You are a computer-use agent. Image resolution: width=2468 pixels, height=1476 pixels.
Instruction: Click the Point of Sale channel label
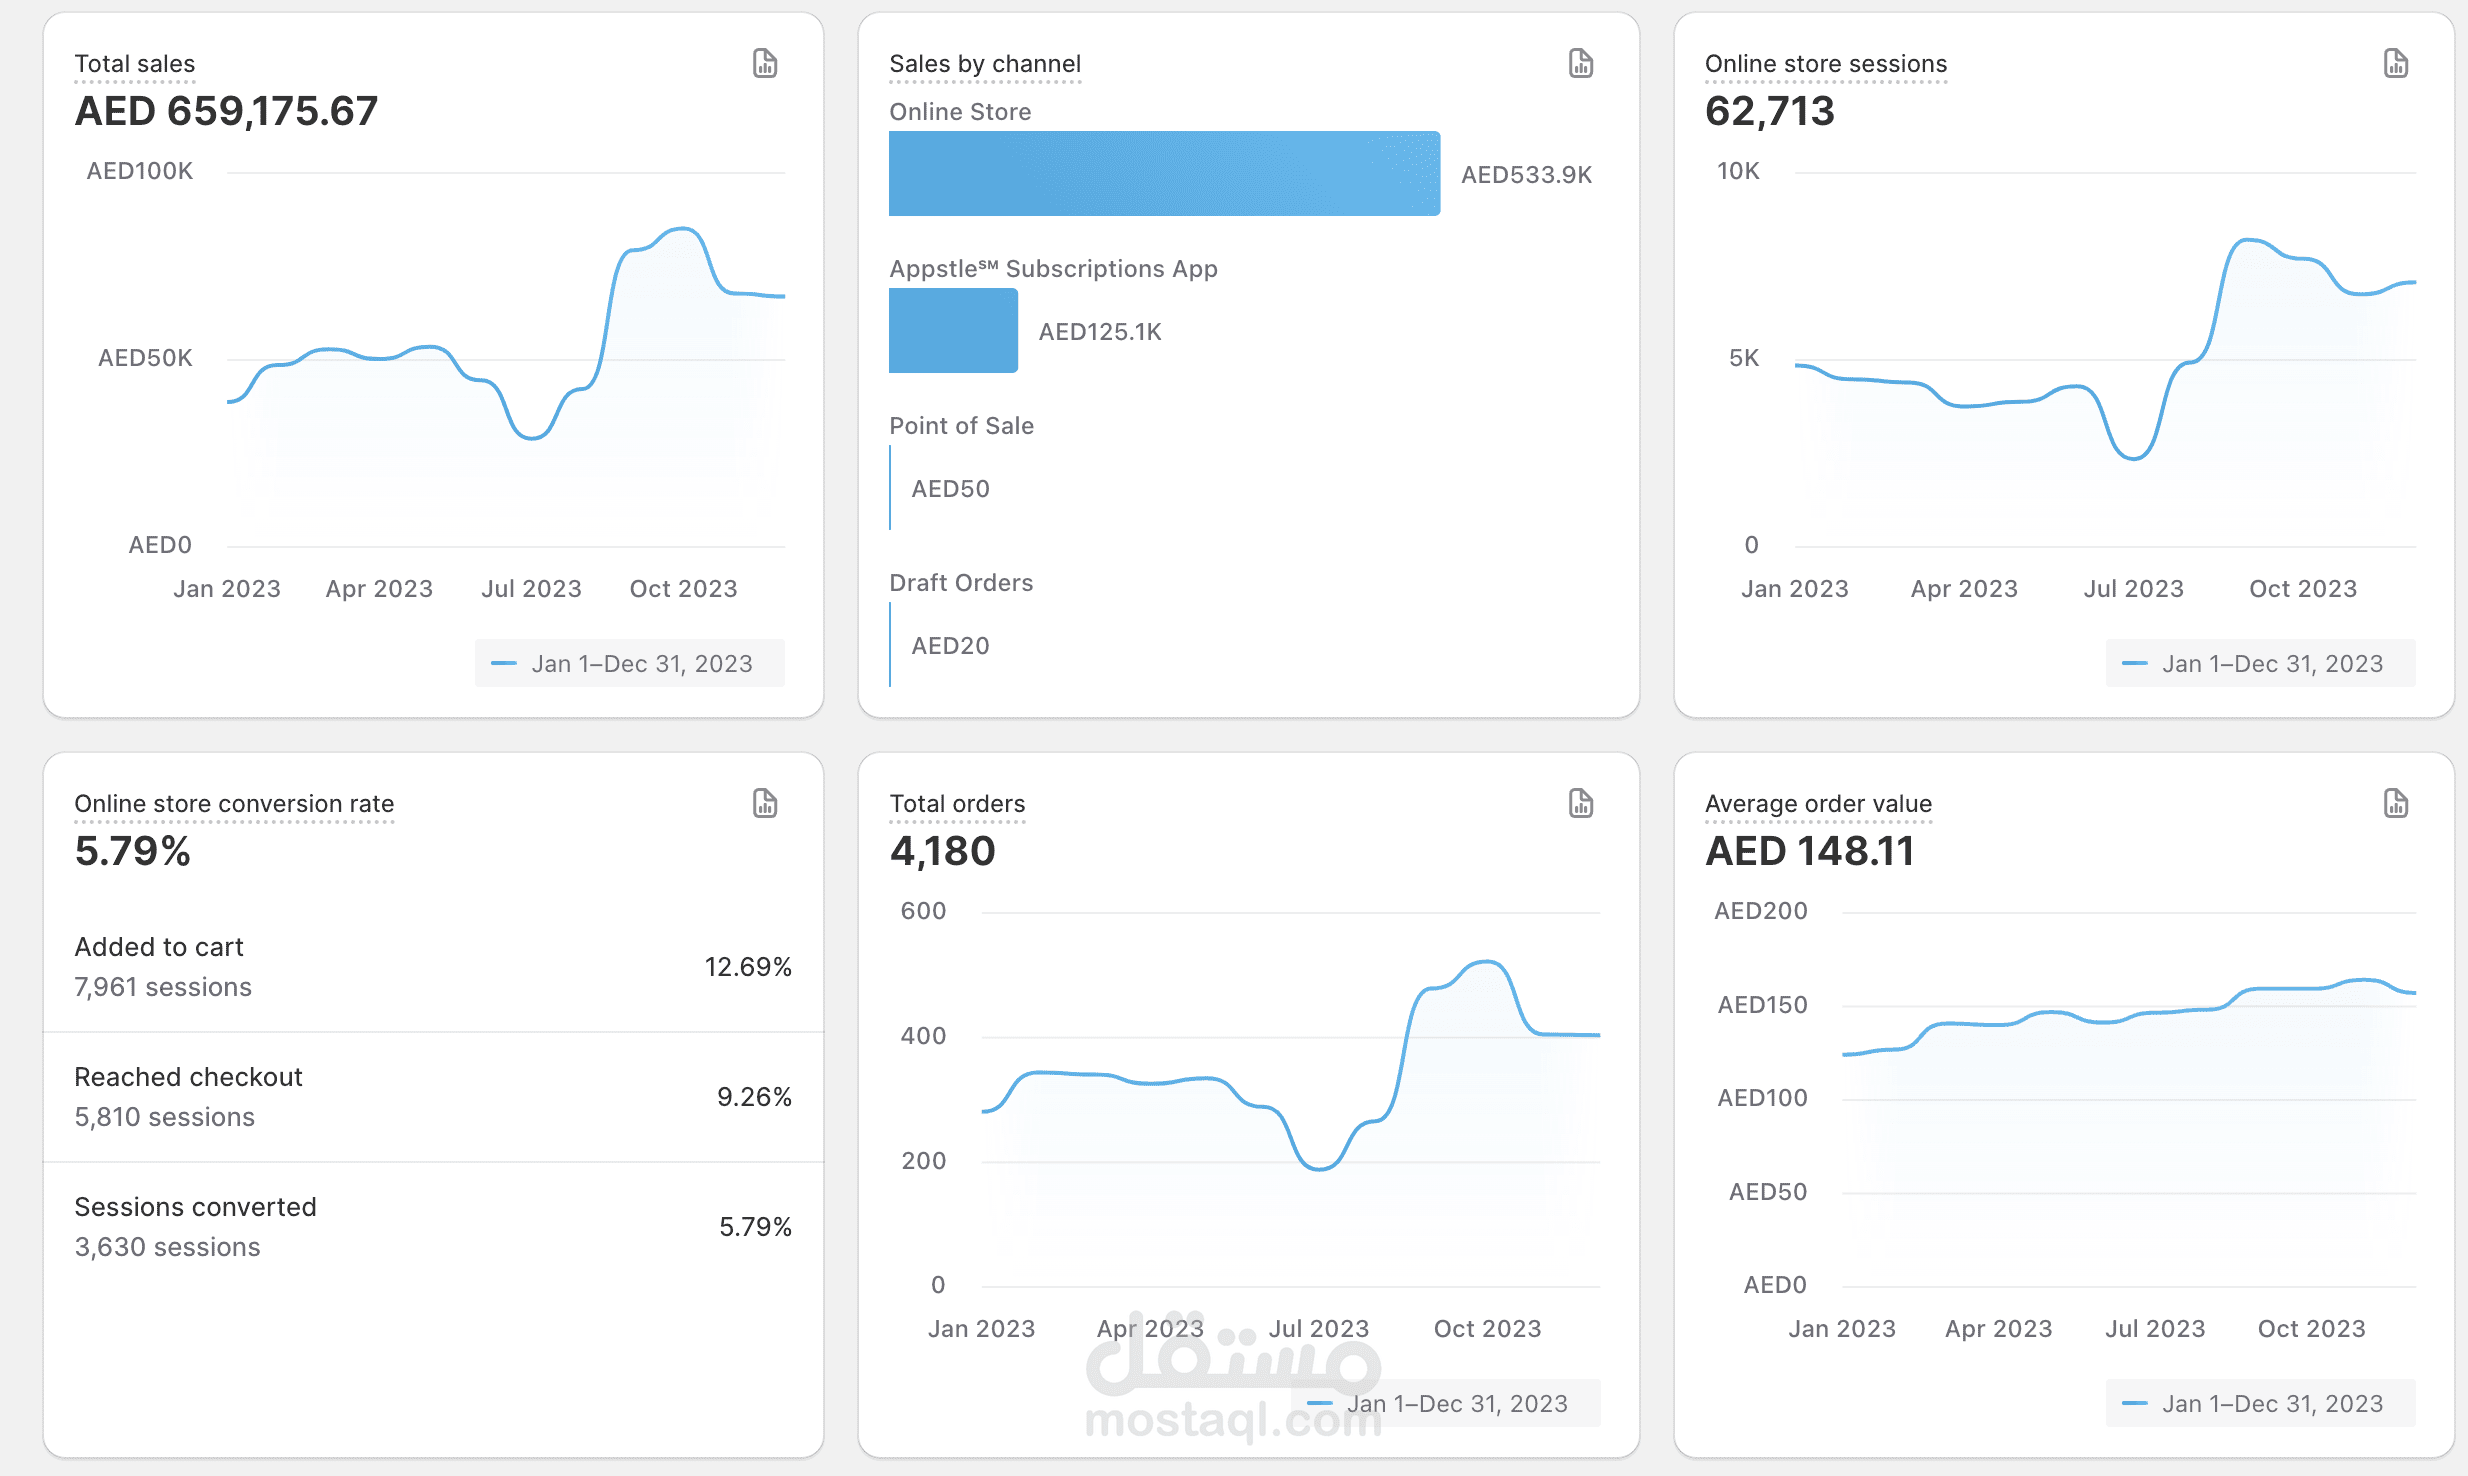point(961,426)
